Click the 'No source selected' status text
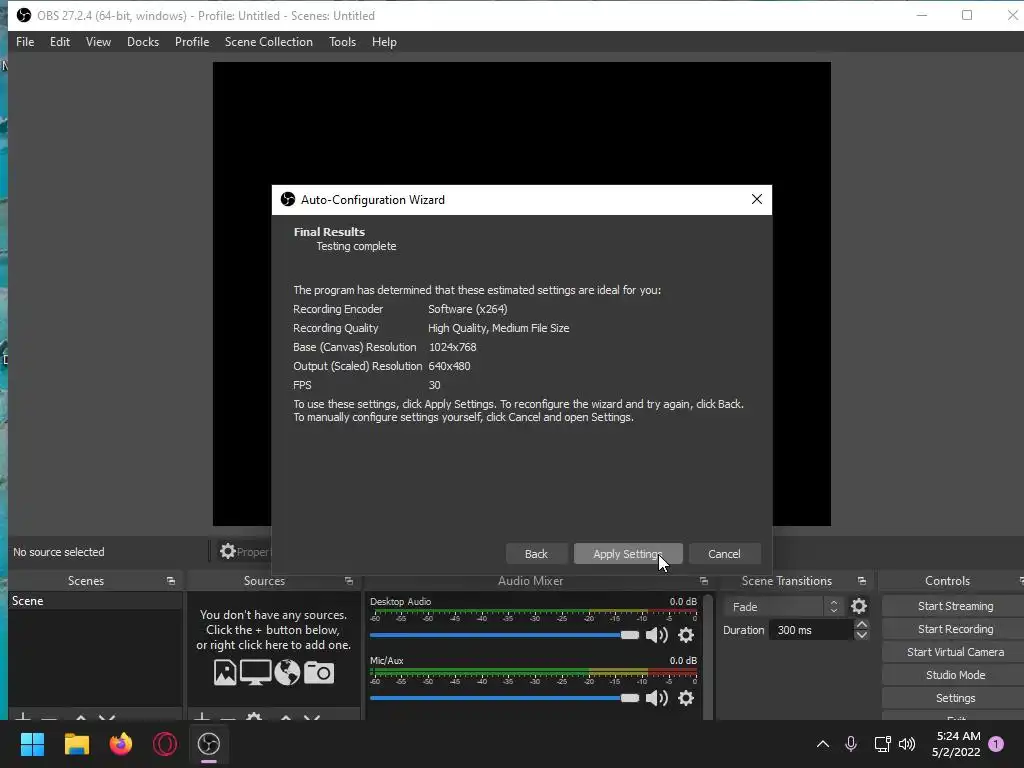 59,552
